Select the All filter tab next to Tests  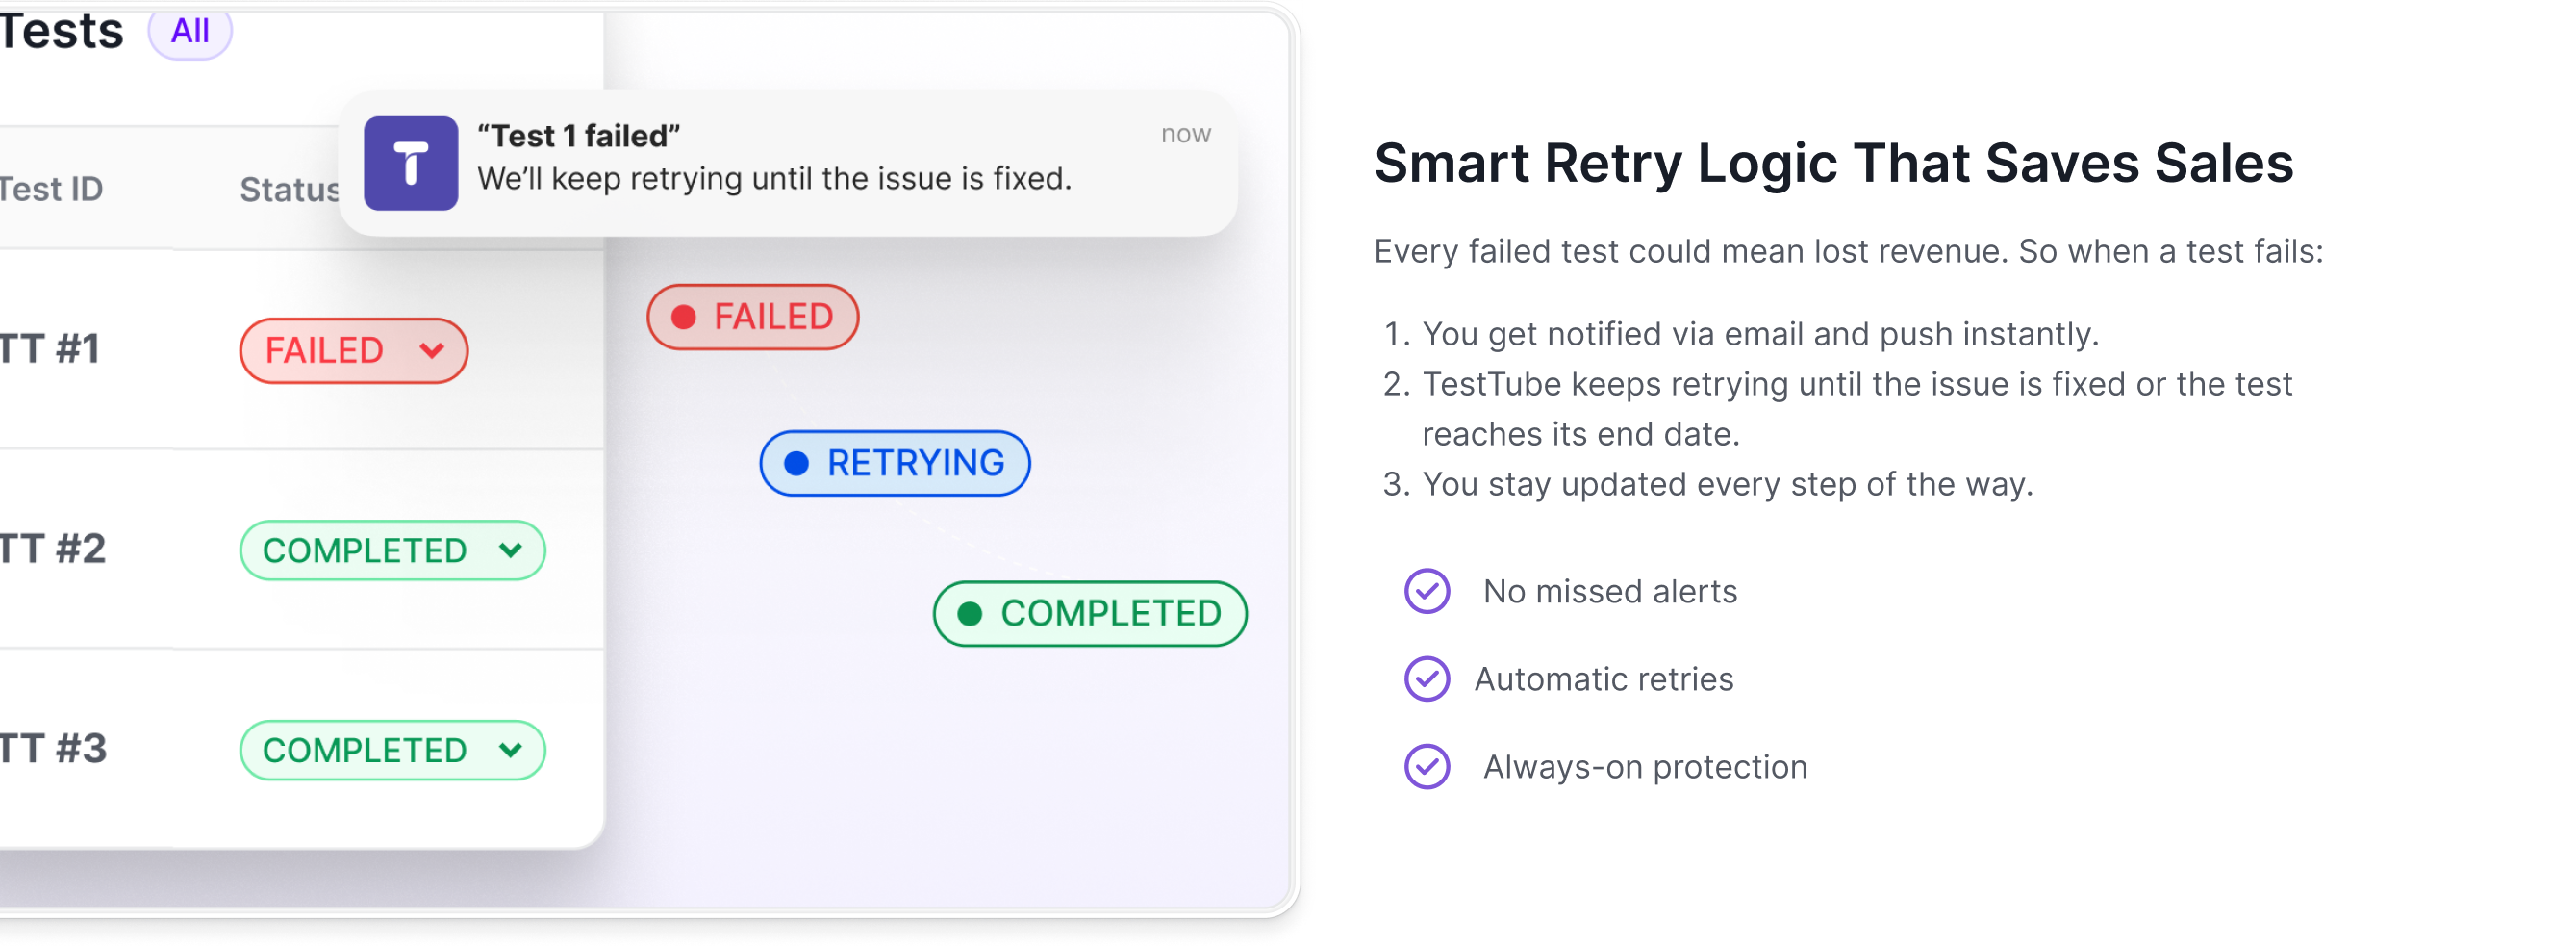tap(190, 31)
